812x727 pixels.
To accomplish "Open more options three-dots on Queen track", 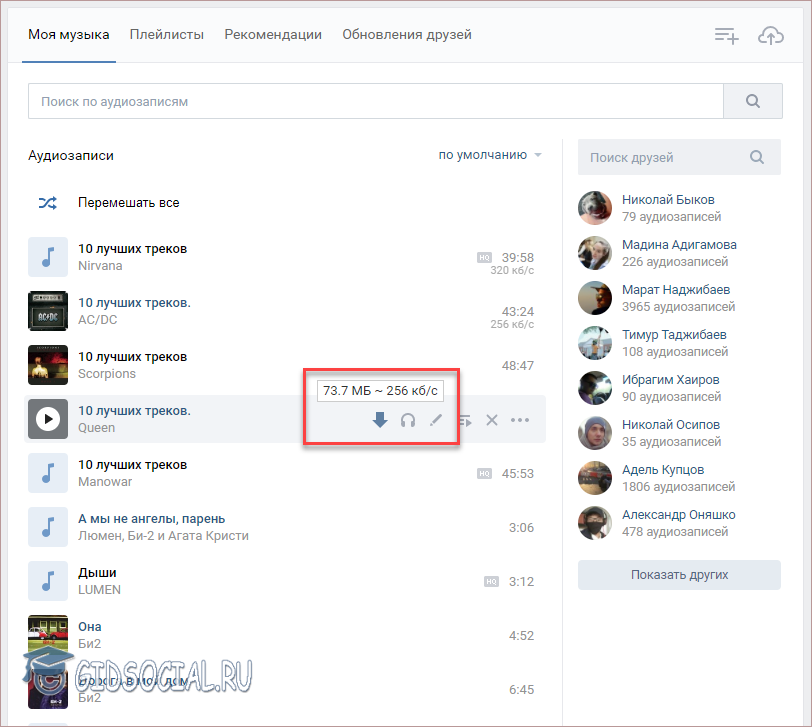I will [x=520, y=420].
